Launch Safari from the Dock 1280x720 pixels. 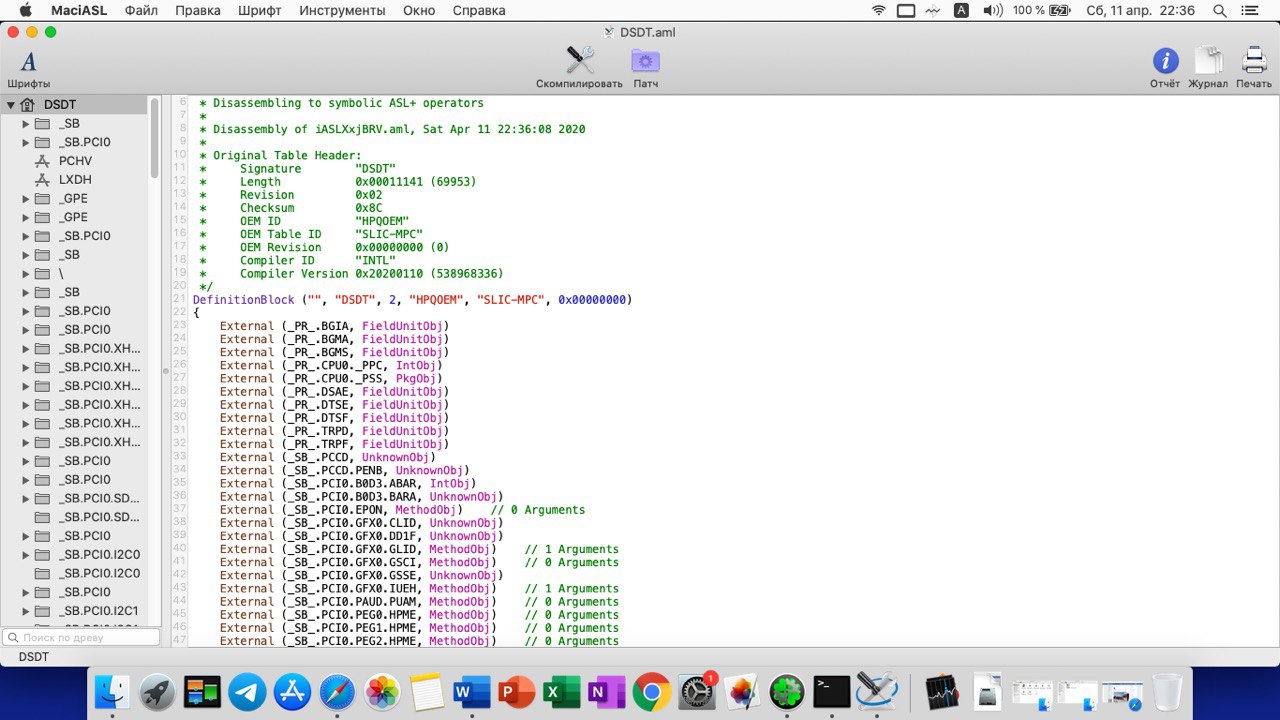[x=337, y=692]
